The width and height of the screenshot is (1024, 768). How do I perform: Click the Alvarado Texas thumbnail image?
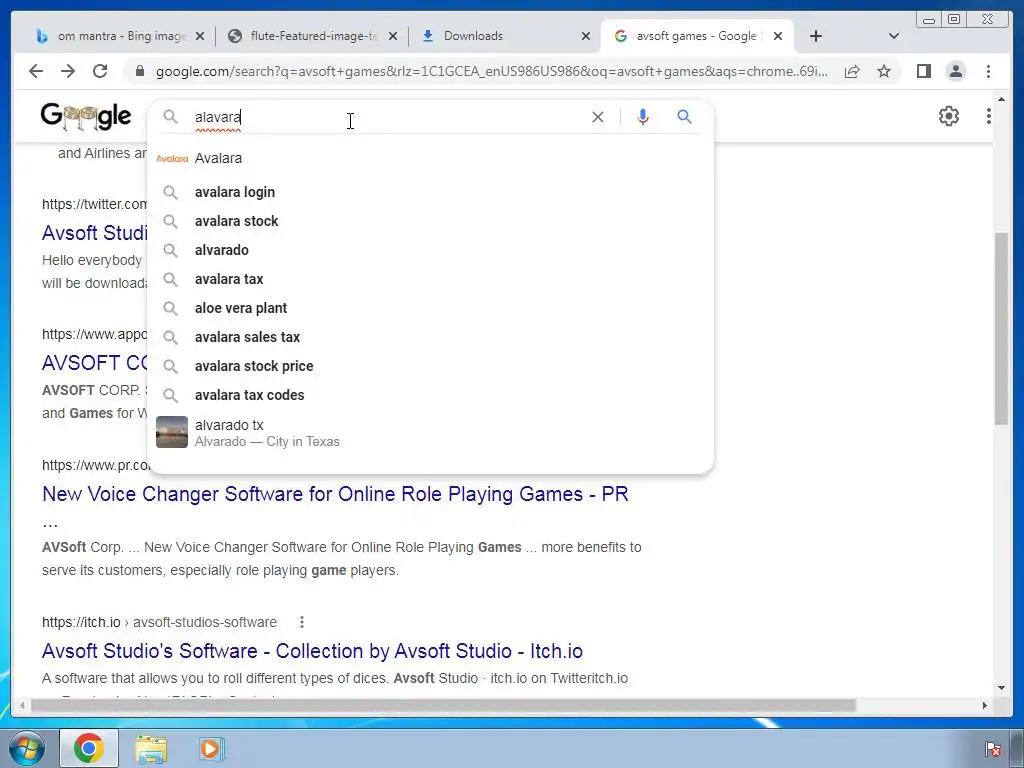[172, 432]
